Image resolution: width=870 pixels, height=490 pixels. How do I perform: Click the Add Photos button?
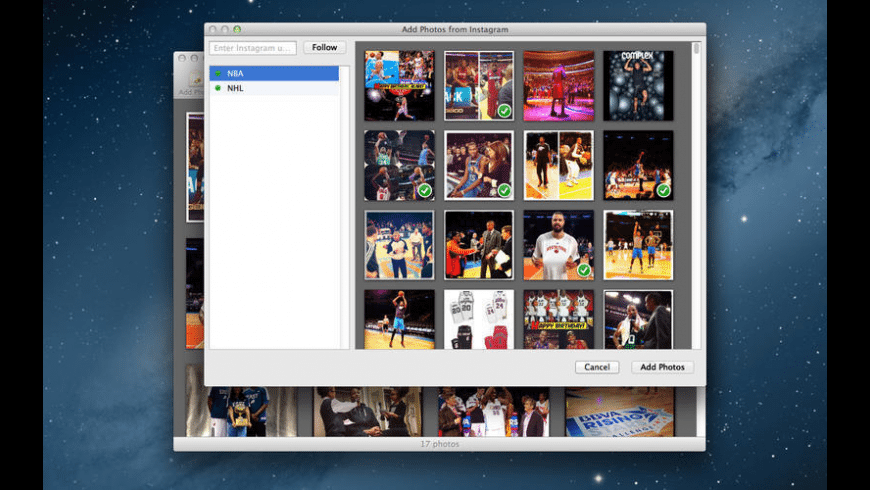click(662, 367)
